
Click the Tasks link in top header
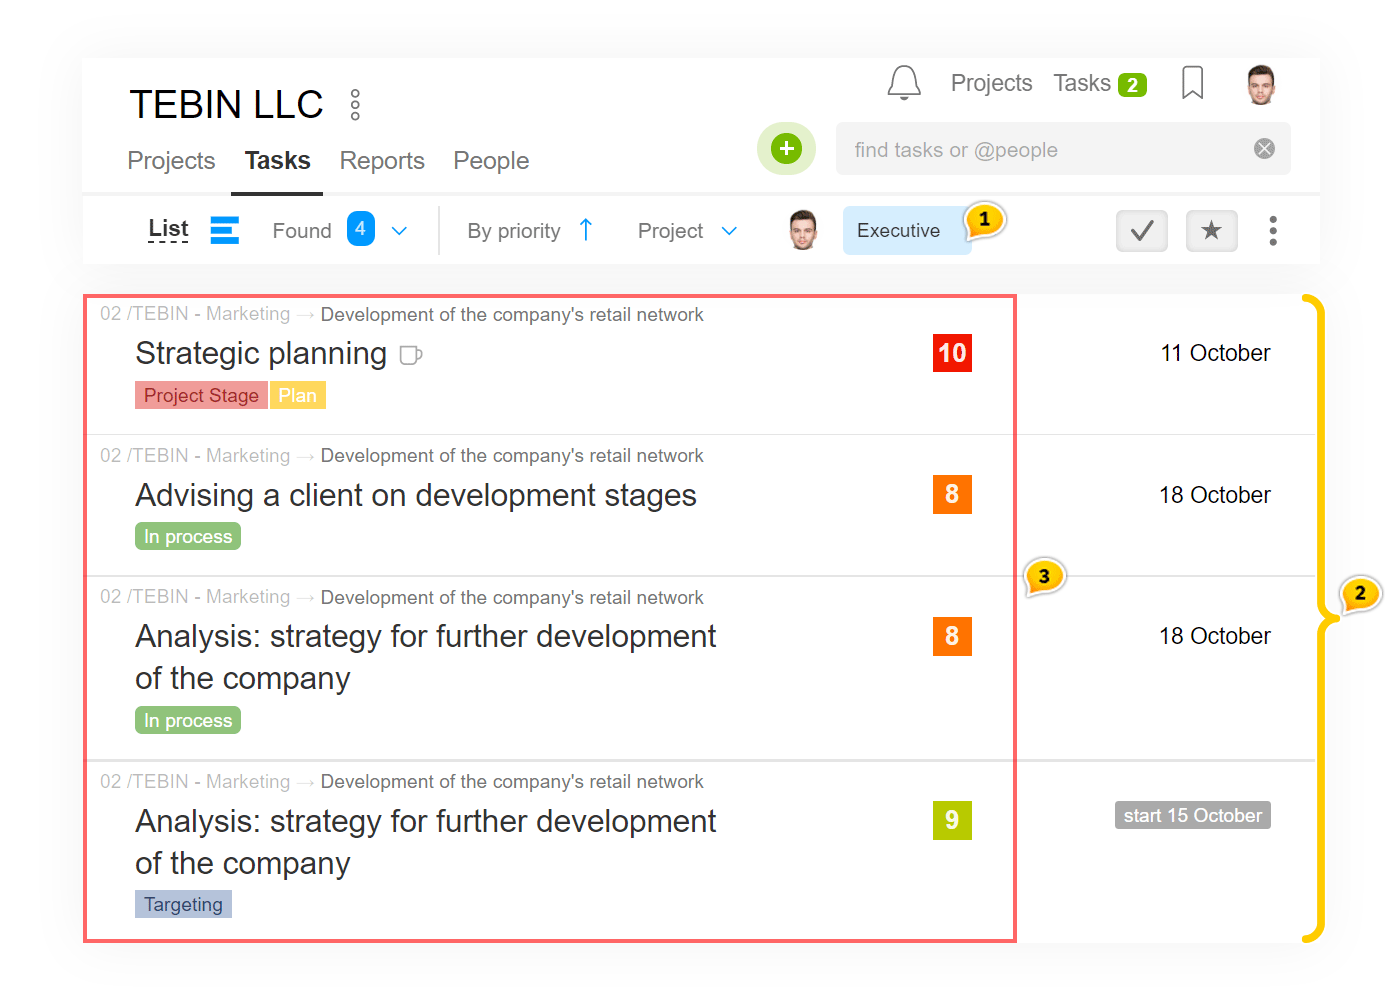pos(1082,83)
